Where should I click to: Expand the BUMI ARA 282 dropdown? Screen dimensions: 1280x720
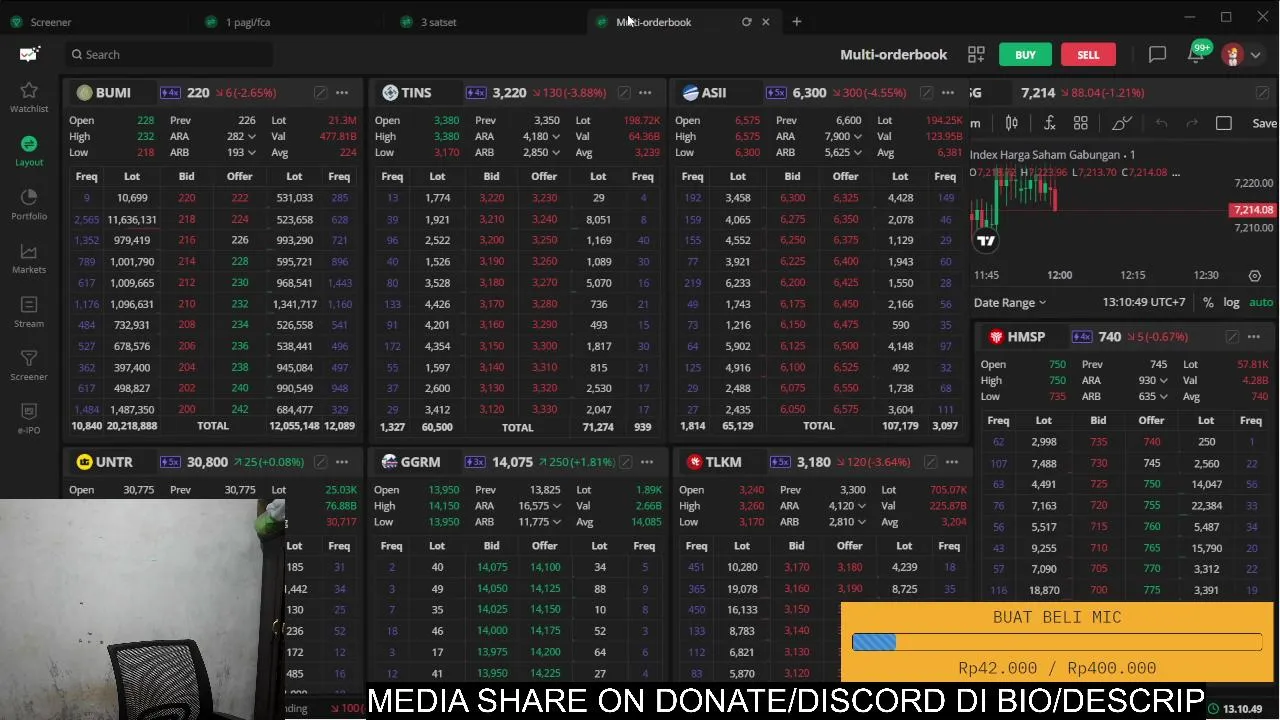tap(251, 137)
